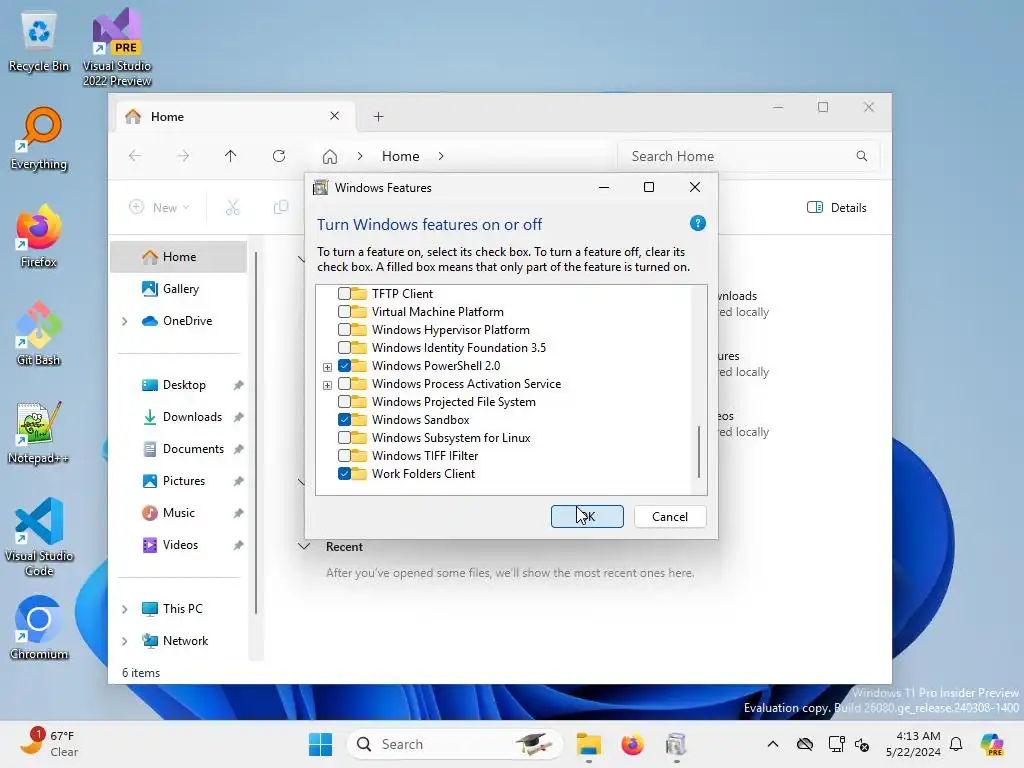Close the Home tab in Explorer
Viewport: 1024px width, 768px height.
click(334, 116)
